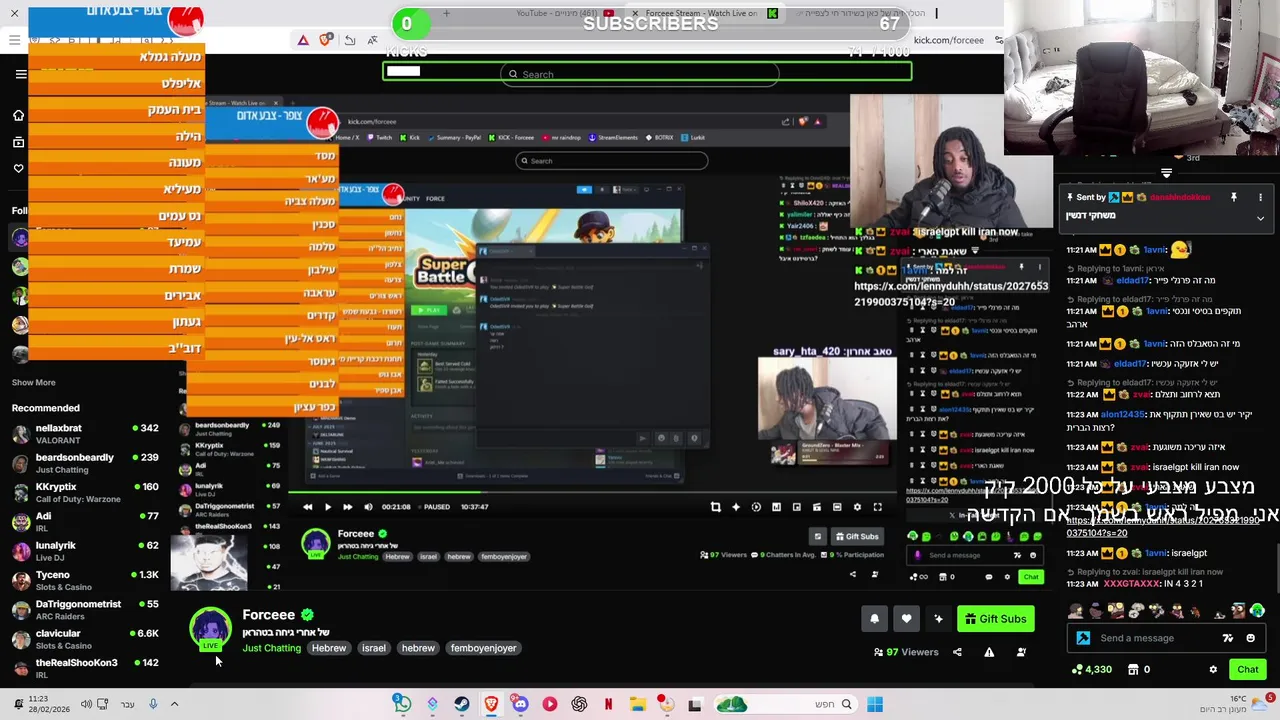Click play button on the inner video player
Screen dimensions: 1280x720
coord(328,507)
